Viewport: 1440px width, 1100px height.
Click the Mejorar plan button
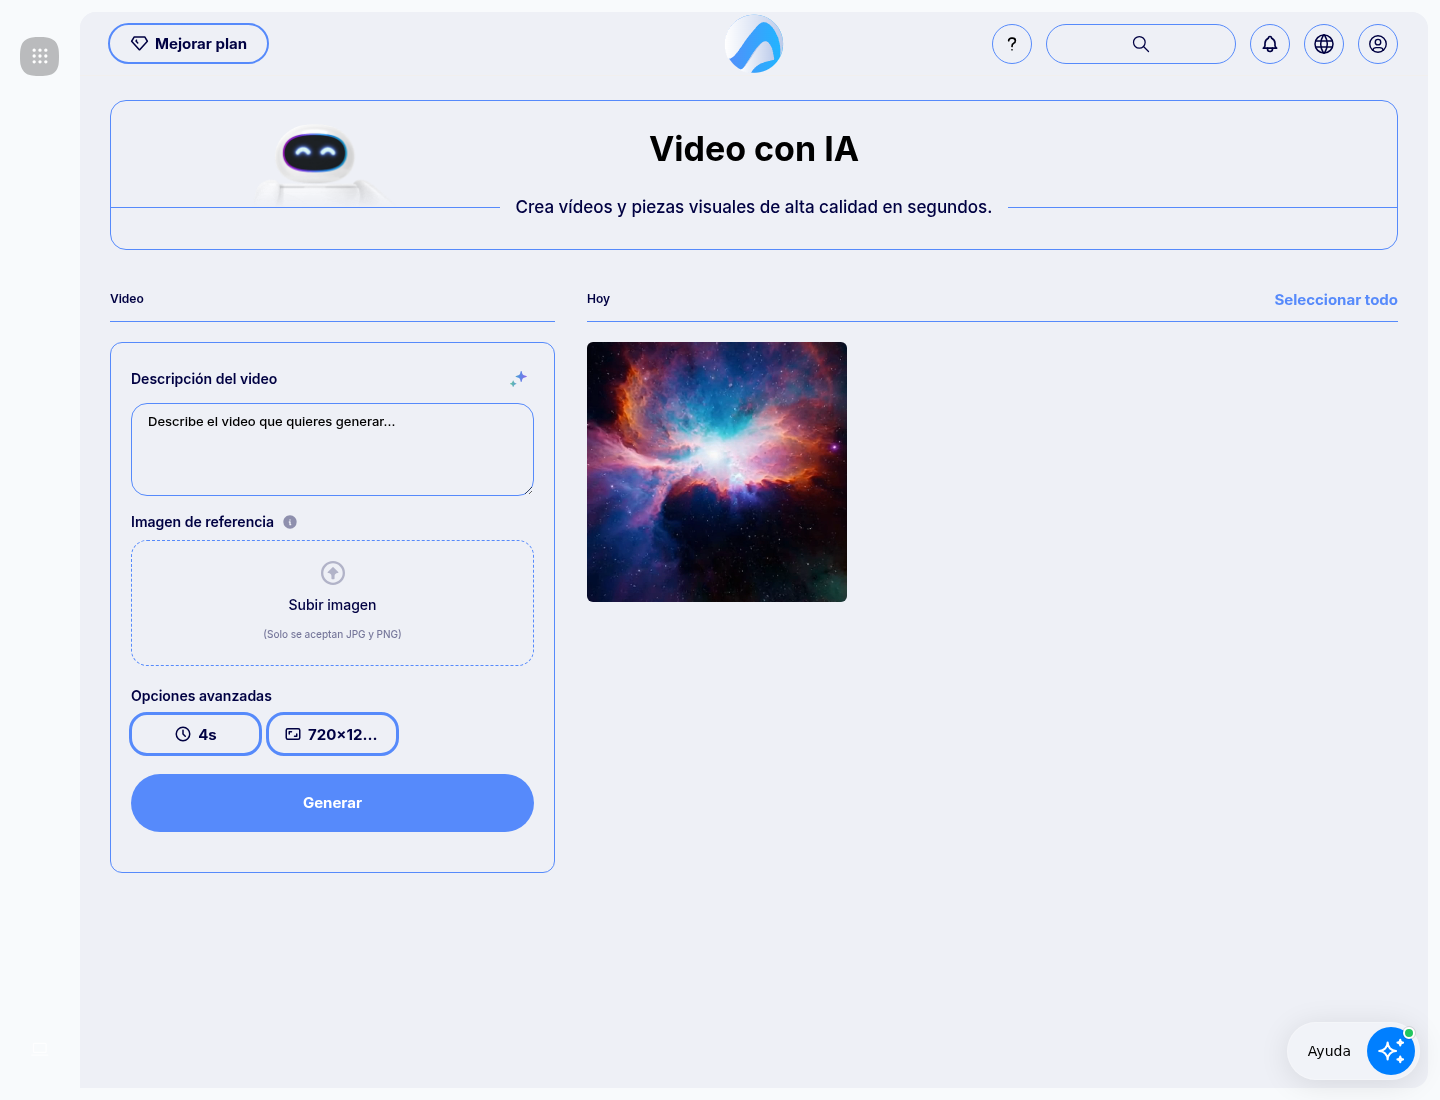click(188, 44)
